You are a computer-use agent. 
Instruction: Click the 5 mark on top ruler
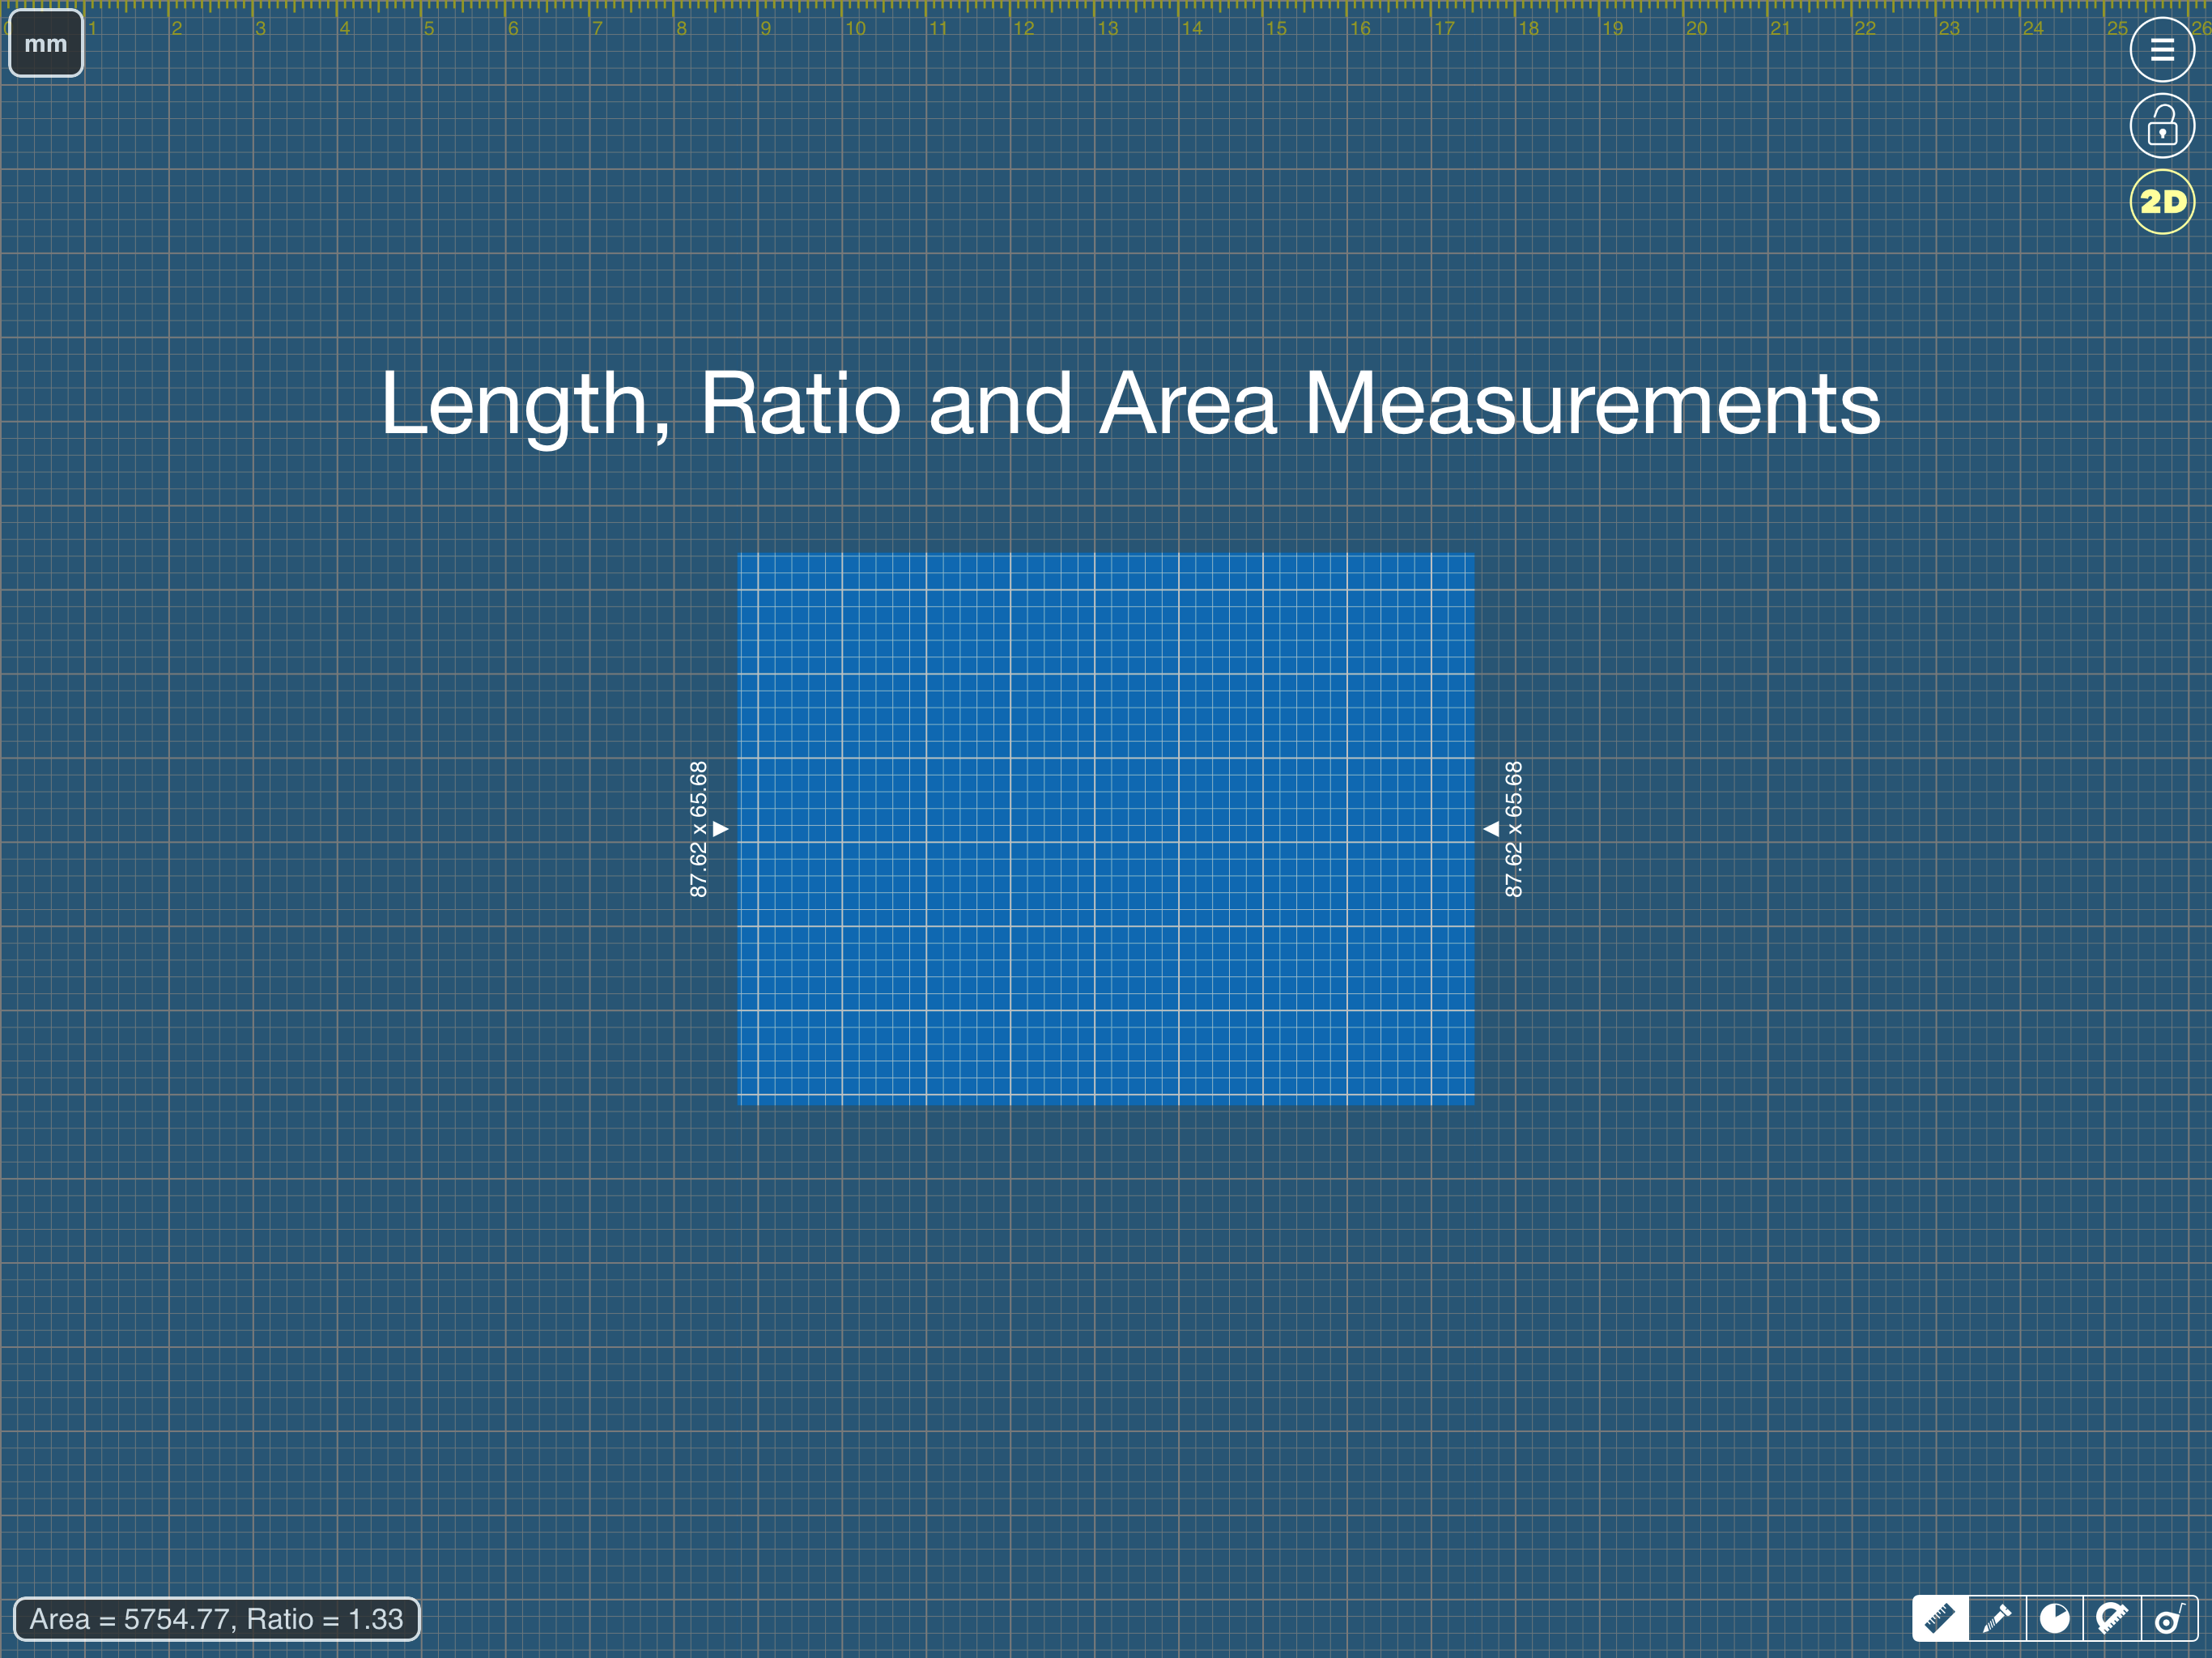(x=429, y=28)
